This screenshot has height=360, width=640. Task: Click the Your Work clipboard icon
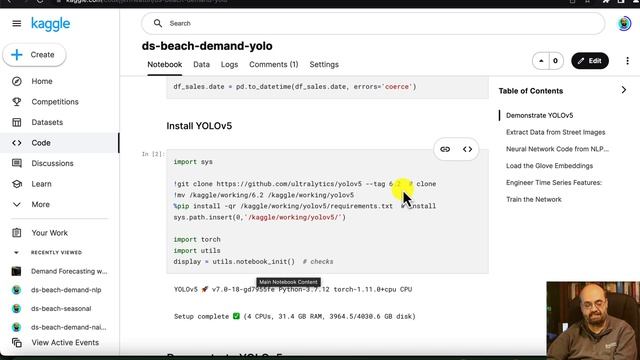[x=17, y=233]
